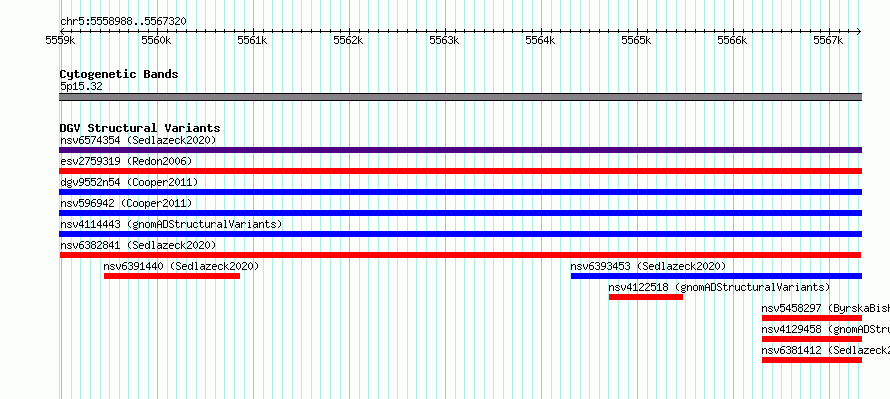
Task: Open the nsv5458297 label text
Action: 825,308
